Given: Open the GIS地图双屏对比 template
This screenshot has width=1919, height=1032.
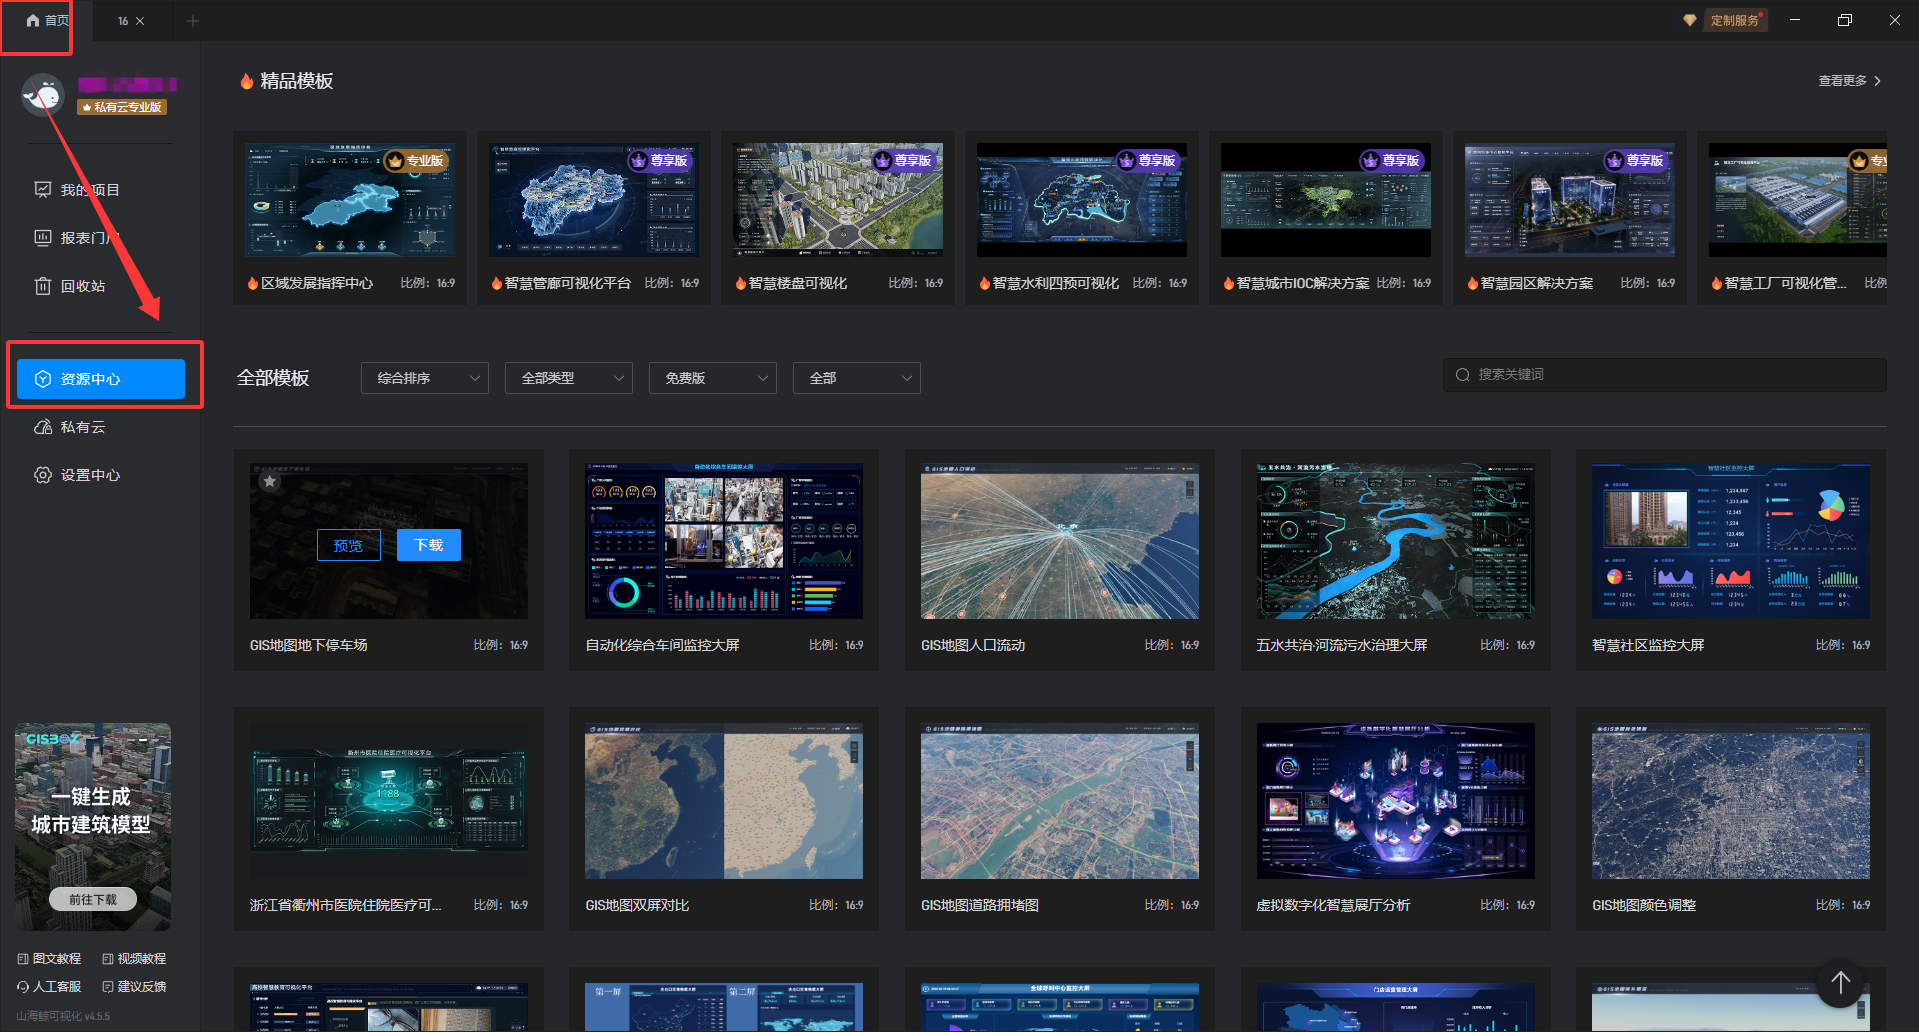Looking at the screenshot, I should pos(724,801).
